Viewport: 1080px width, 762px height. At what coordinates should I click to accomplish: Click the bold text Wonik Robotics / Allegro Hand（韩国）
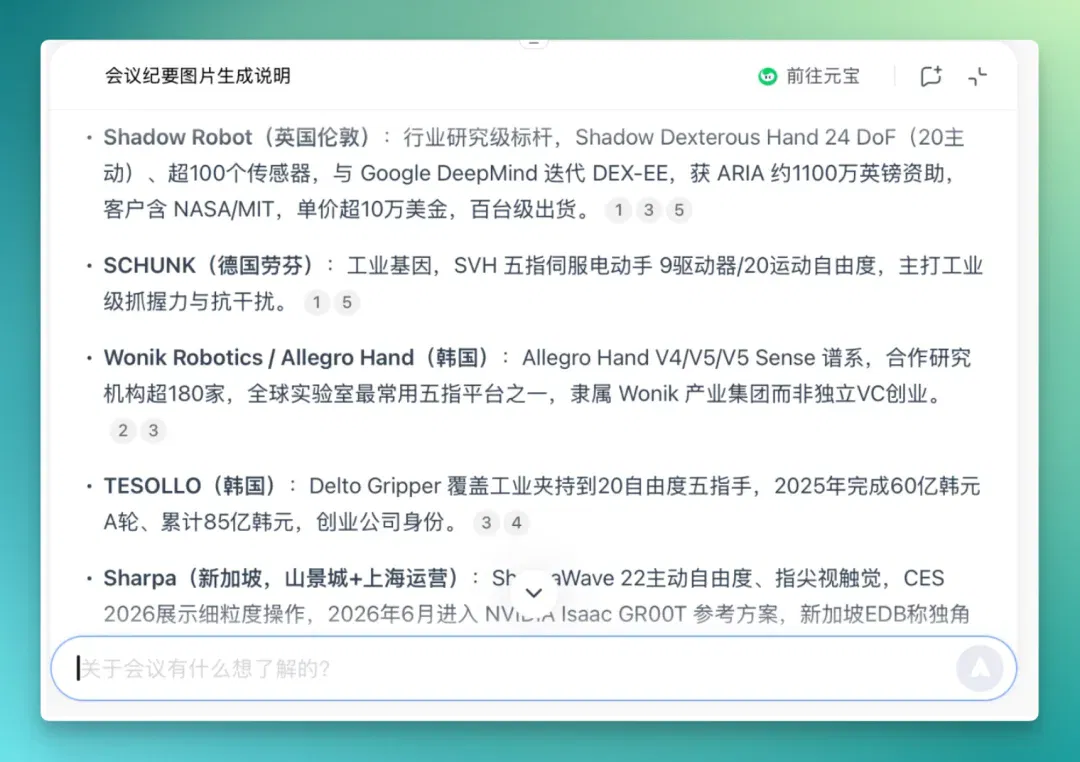pos(297,358)
